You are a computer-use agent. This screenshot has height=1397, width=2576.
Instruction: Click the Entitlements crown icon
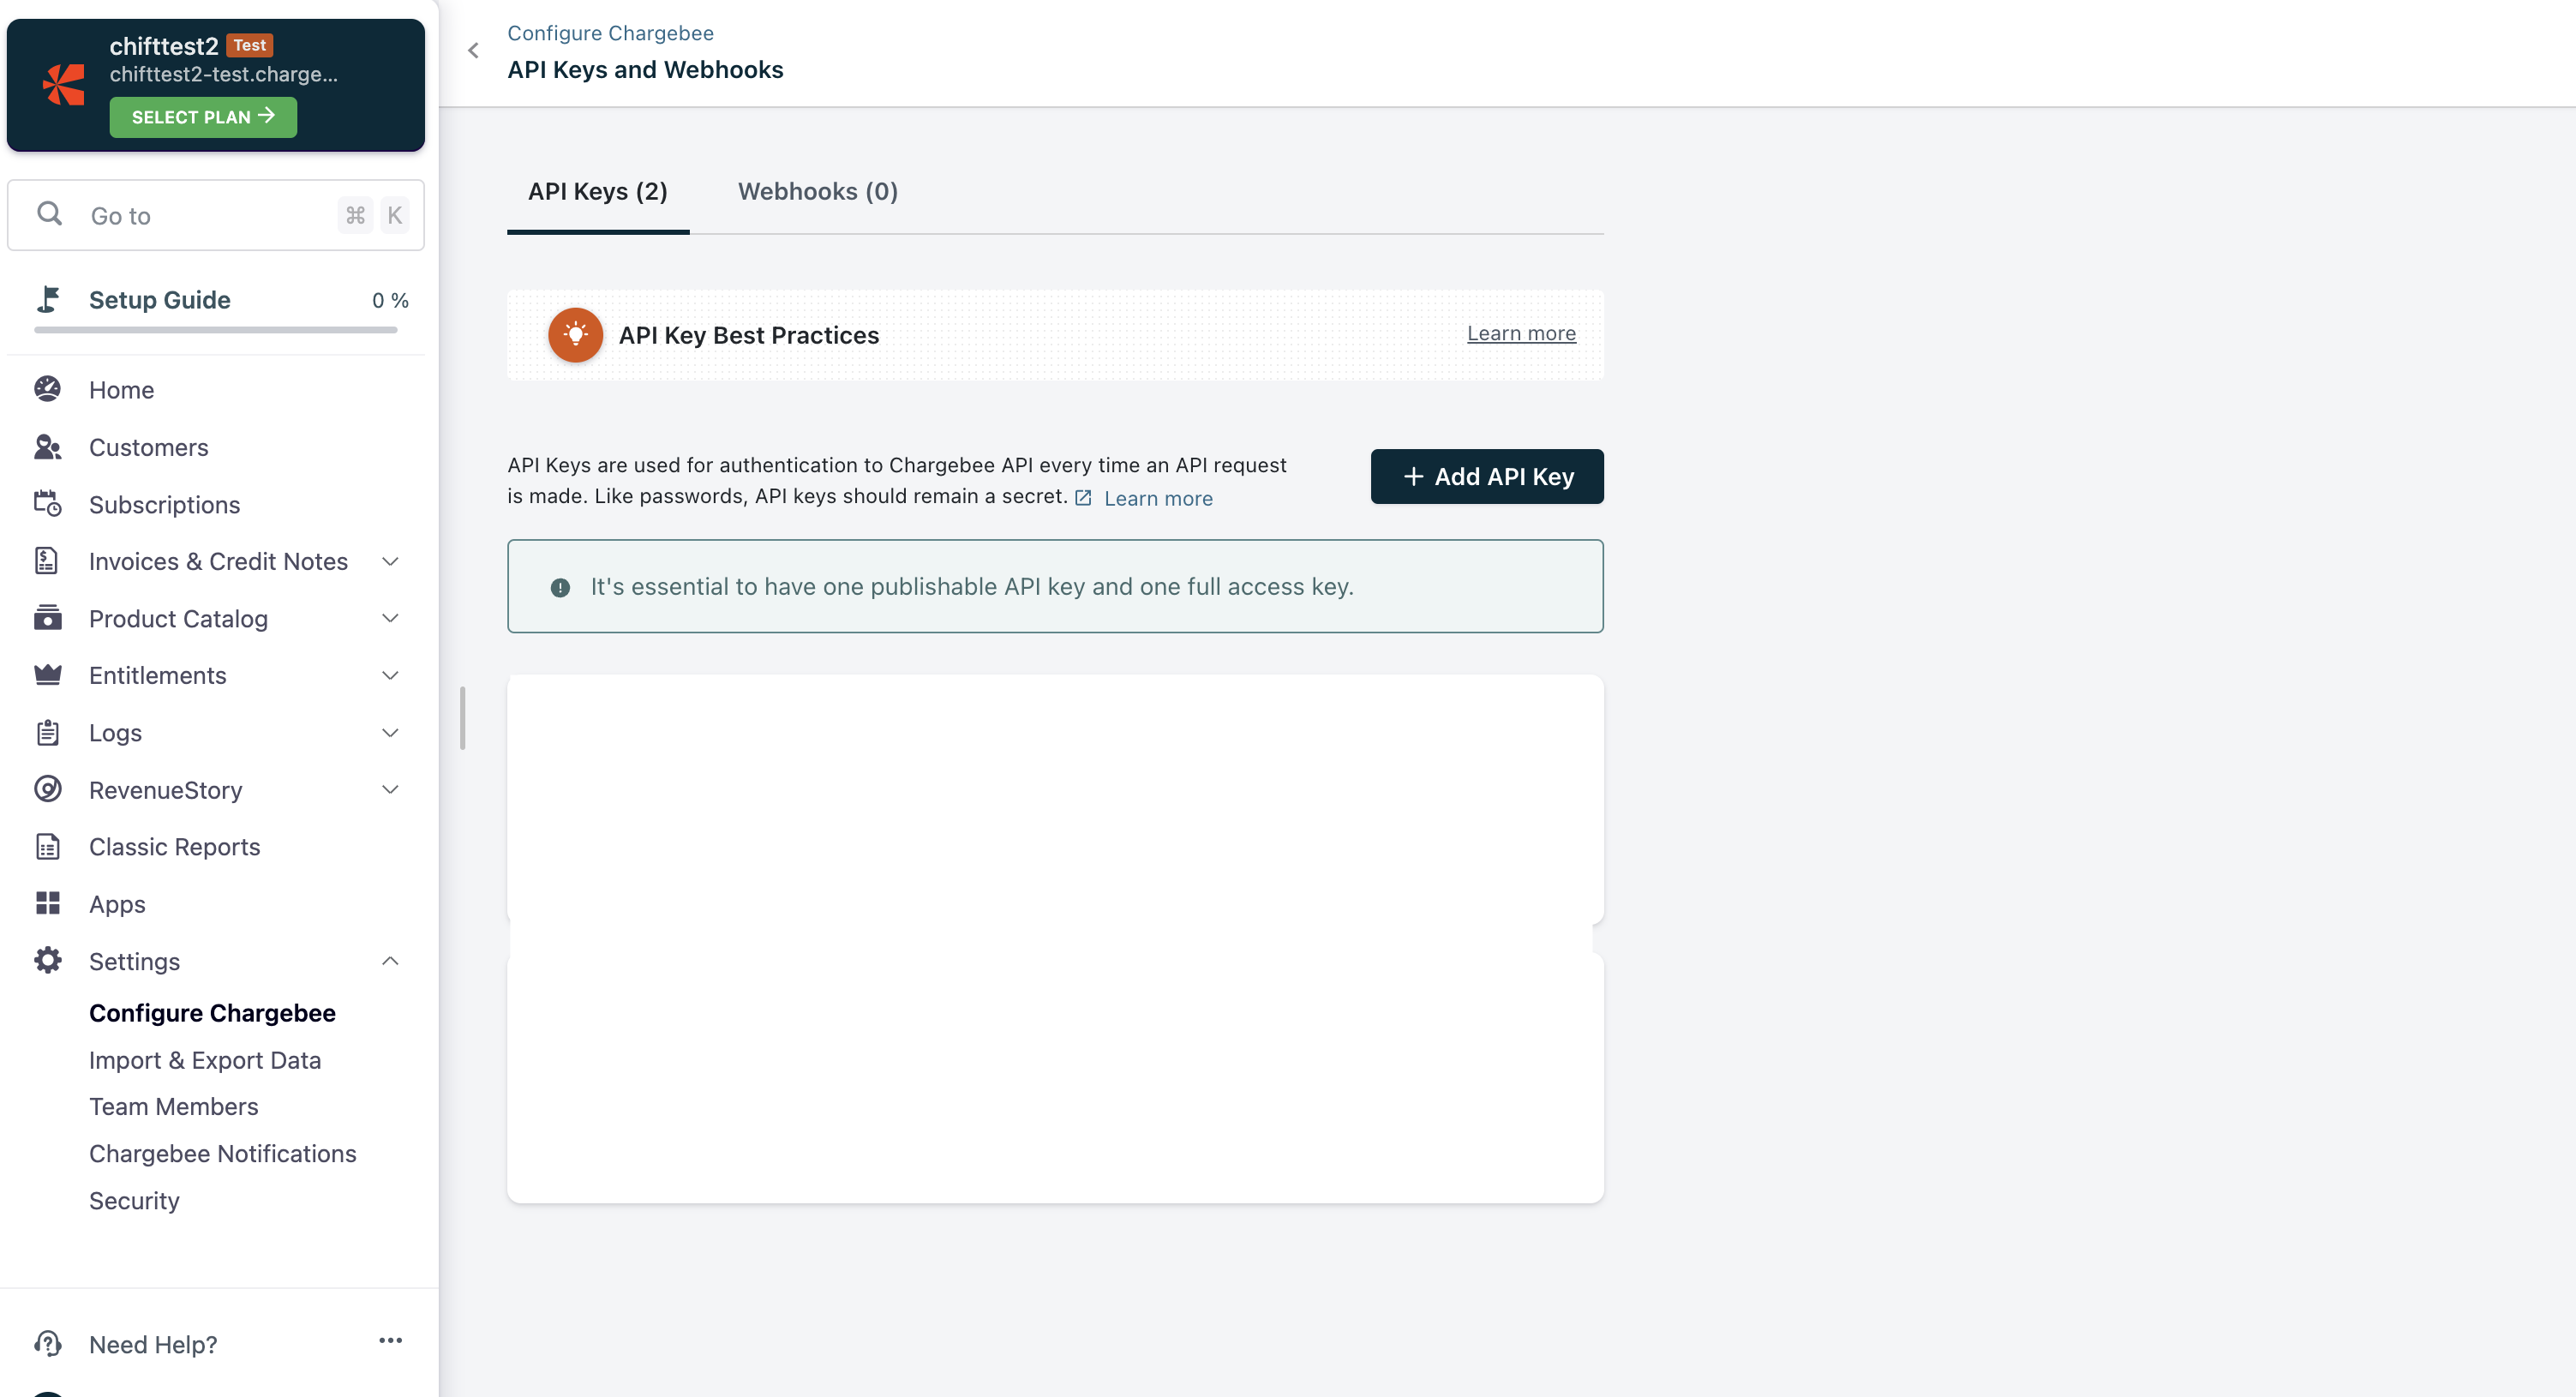point(47,675)
